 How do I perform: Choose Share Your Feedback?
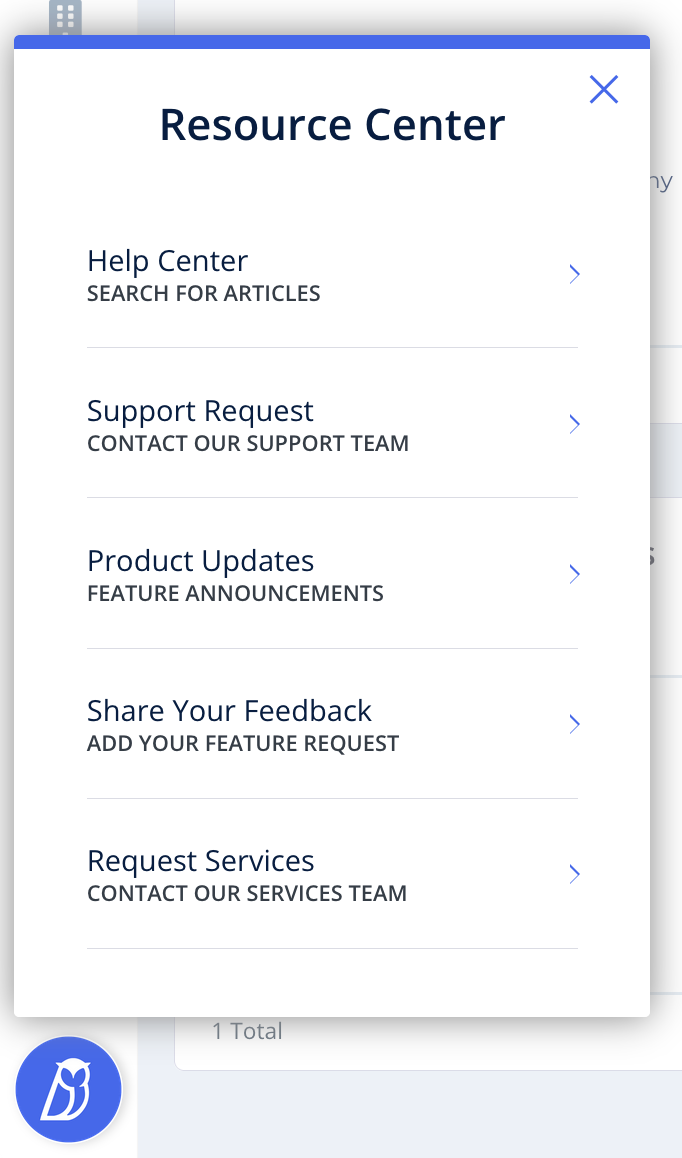pos(229,711)
